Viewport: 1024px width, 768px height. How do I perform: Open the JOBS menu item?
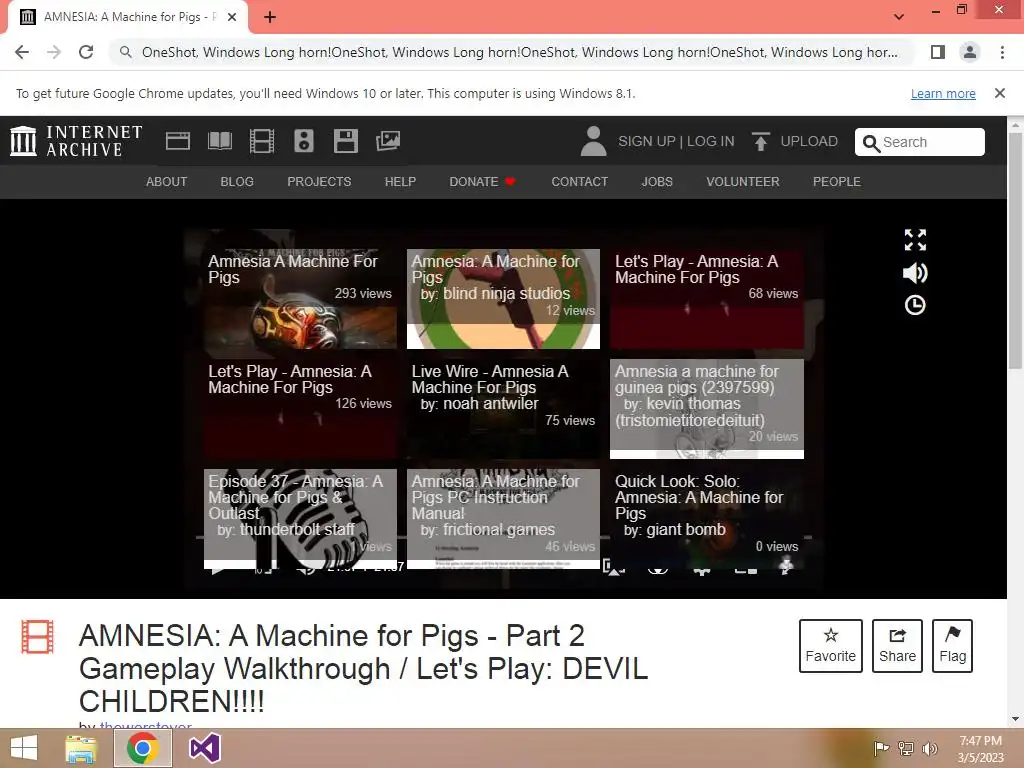(657, 182)
